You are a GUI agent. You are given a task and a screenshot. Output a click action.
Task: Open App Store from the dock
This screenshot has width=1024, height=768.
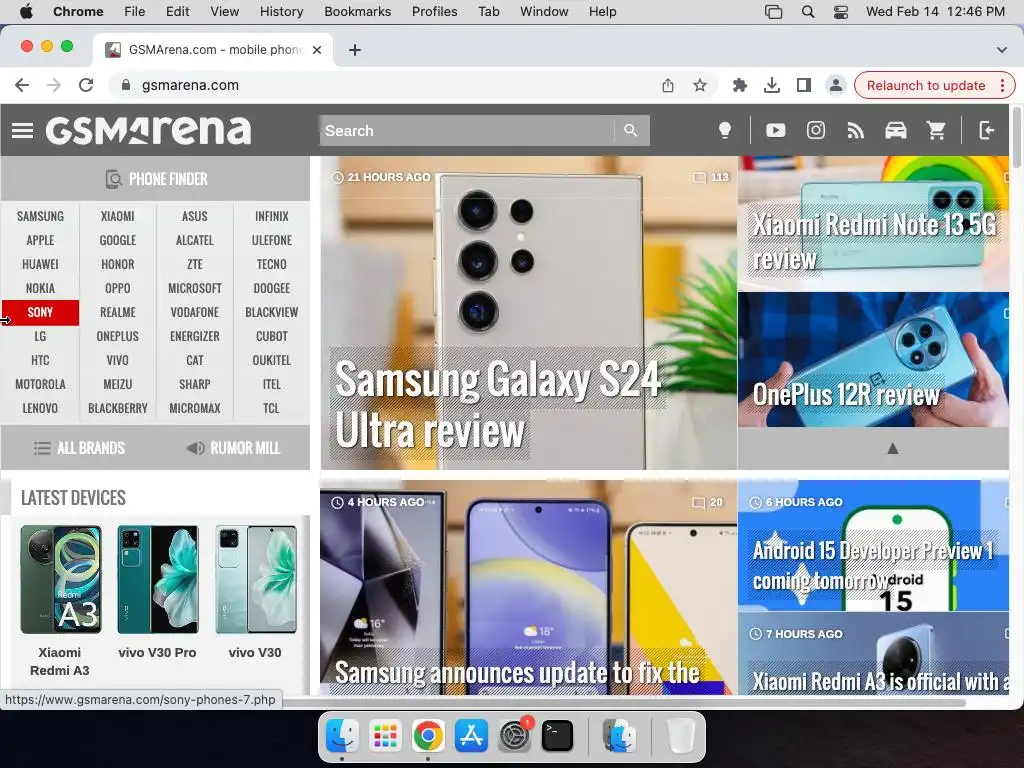(x=472, y=736)
